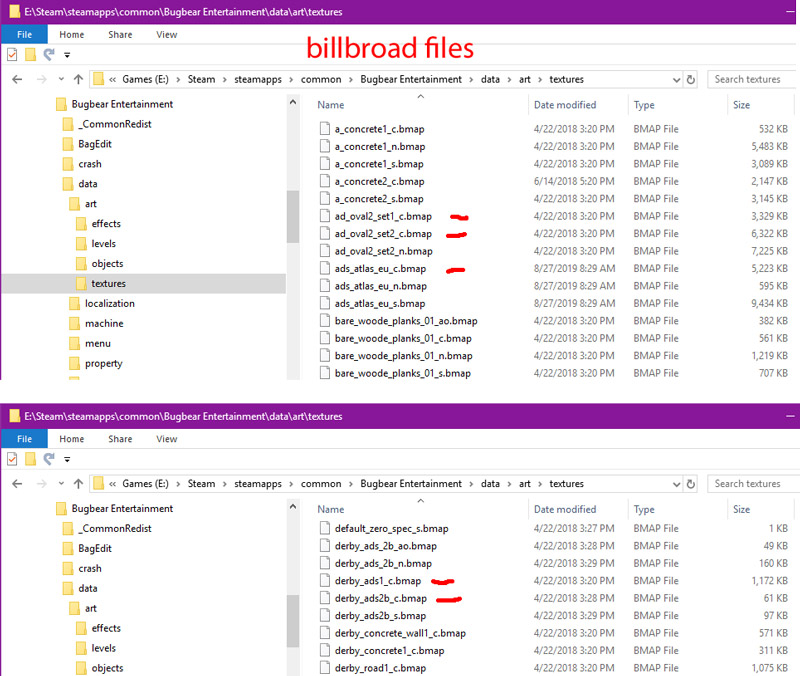Image resolution: width=800 pixels, height=676 pixels.
Task: Click Undo icon in top window quick toolbar
Action: pyautogui.click(x=49, y=54)
